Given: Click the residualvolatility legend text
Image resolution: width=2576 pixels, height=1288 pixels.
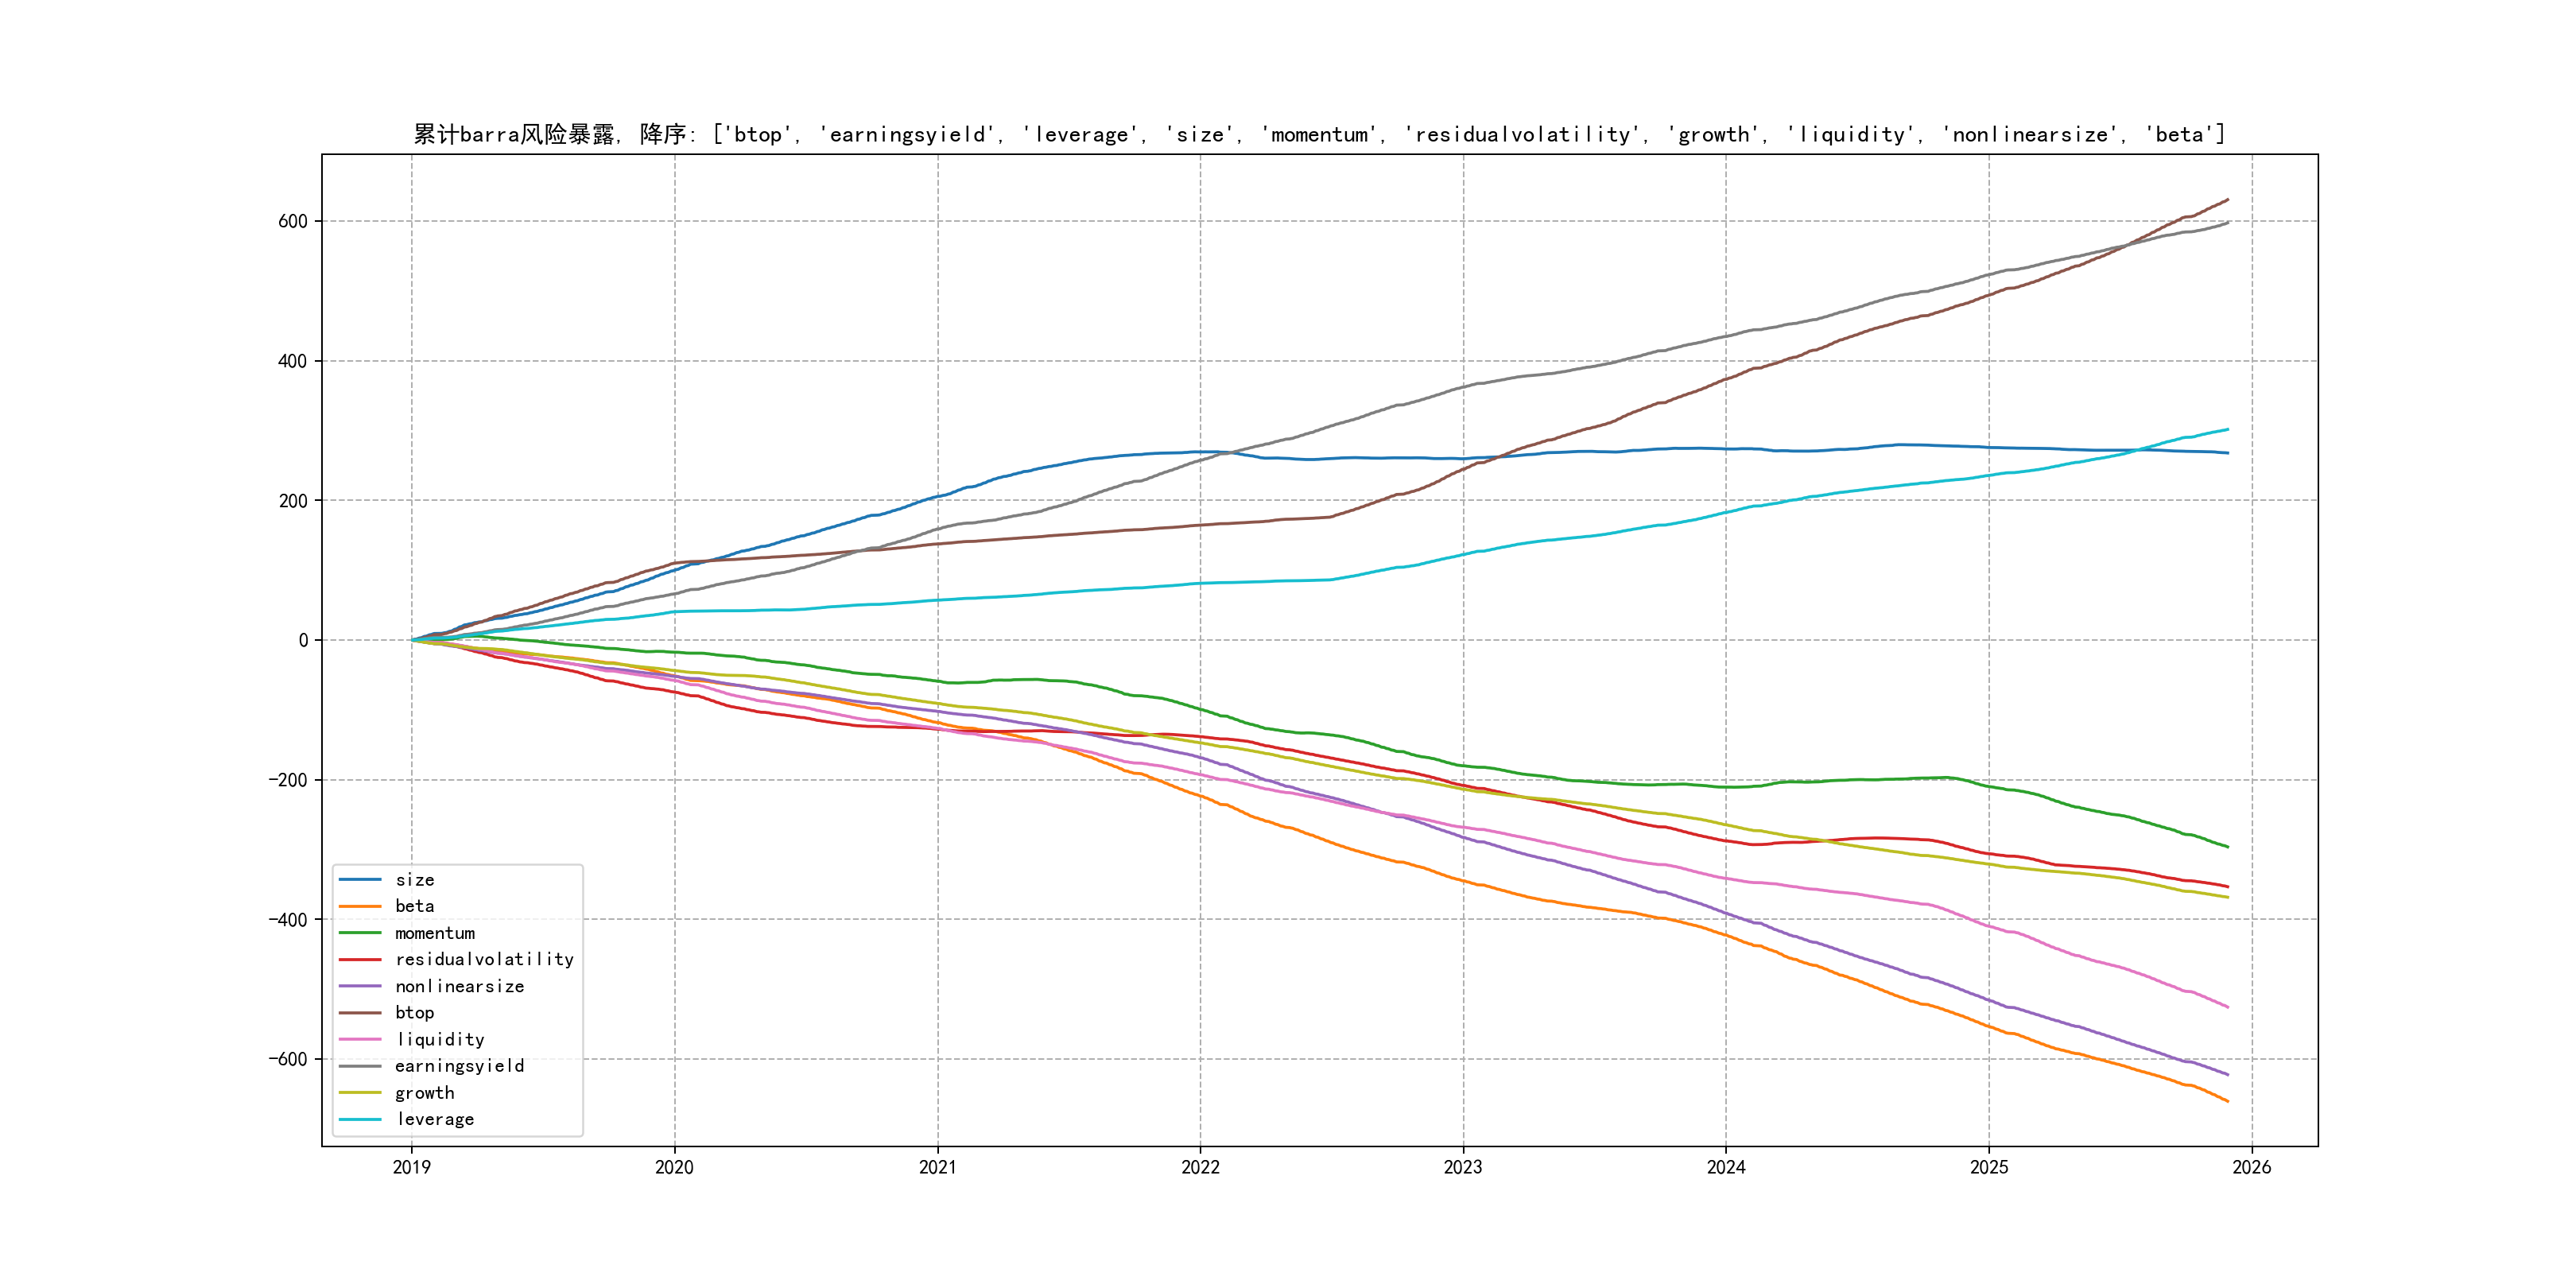Looking at the screenshot, I should coord(484,960).
